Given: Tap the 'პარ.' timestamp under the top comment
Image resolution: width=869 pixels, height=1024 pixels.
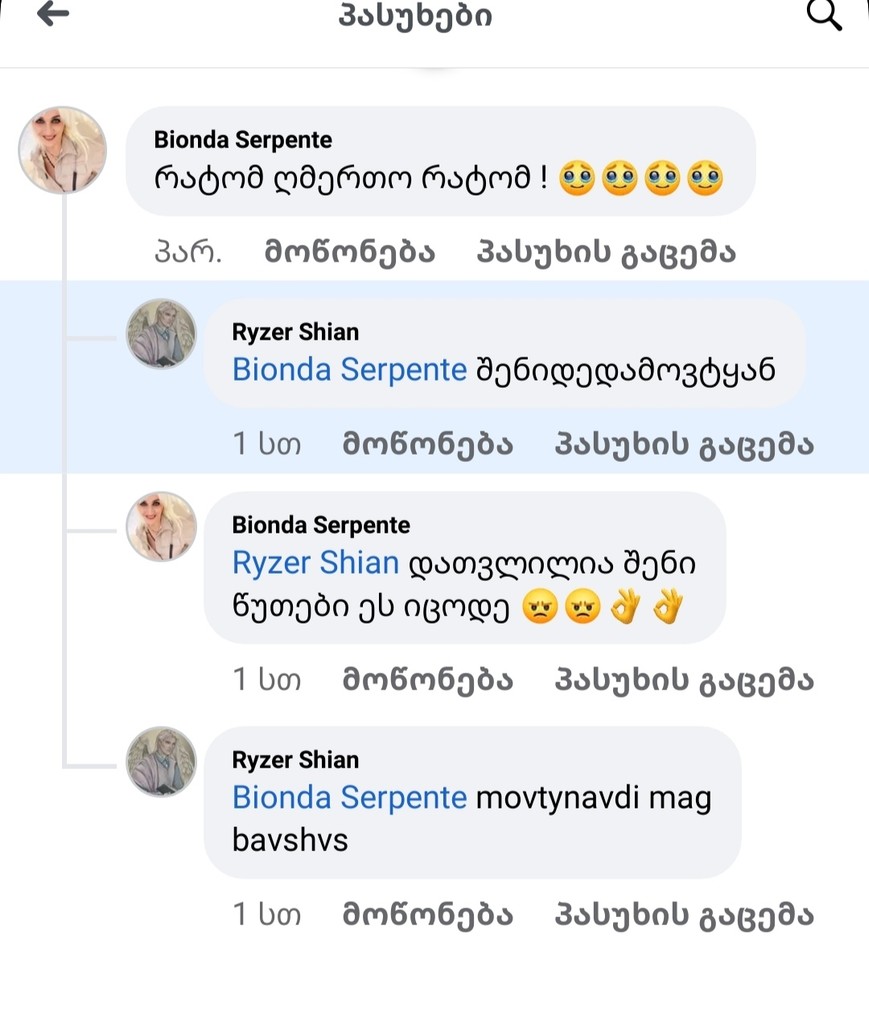Looking at the screenshot, I should pyautogui.click(x=187, y=253).
